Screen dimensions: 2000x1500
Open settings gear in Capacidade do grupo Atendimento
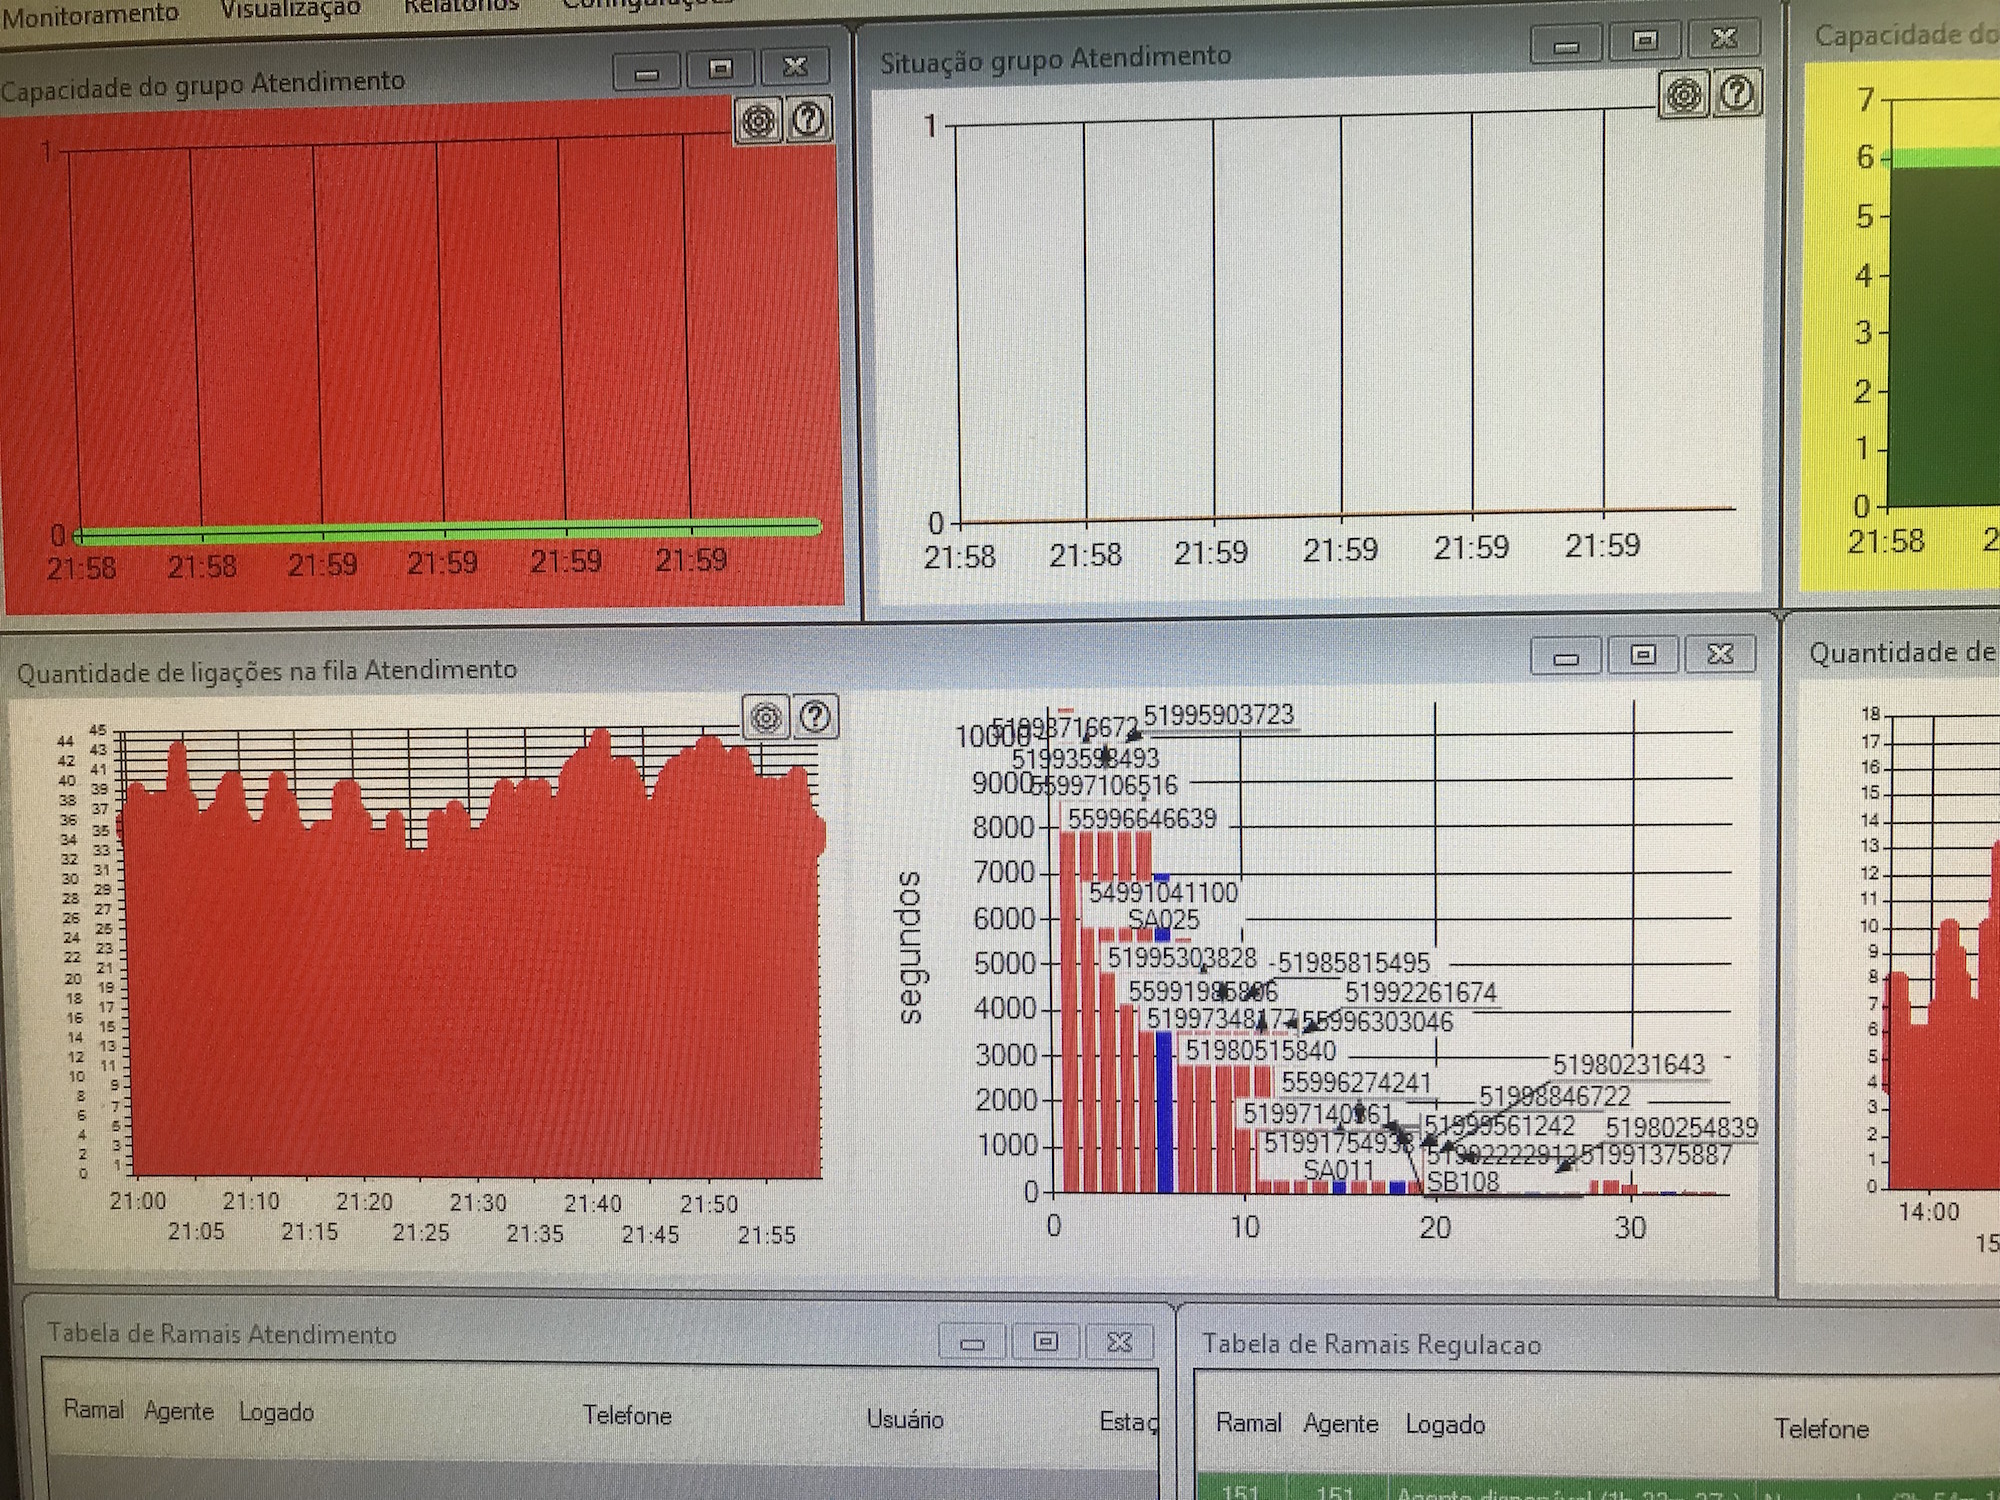(758, 121)
